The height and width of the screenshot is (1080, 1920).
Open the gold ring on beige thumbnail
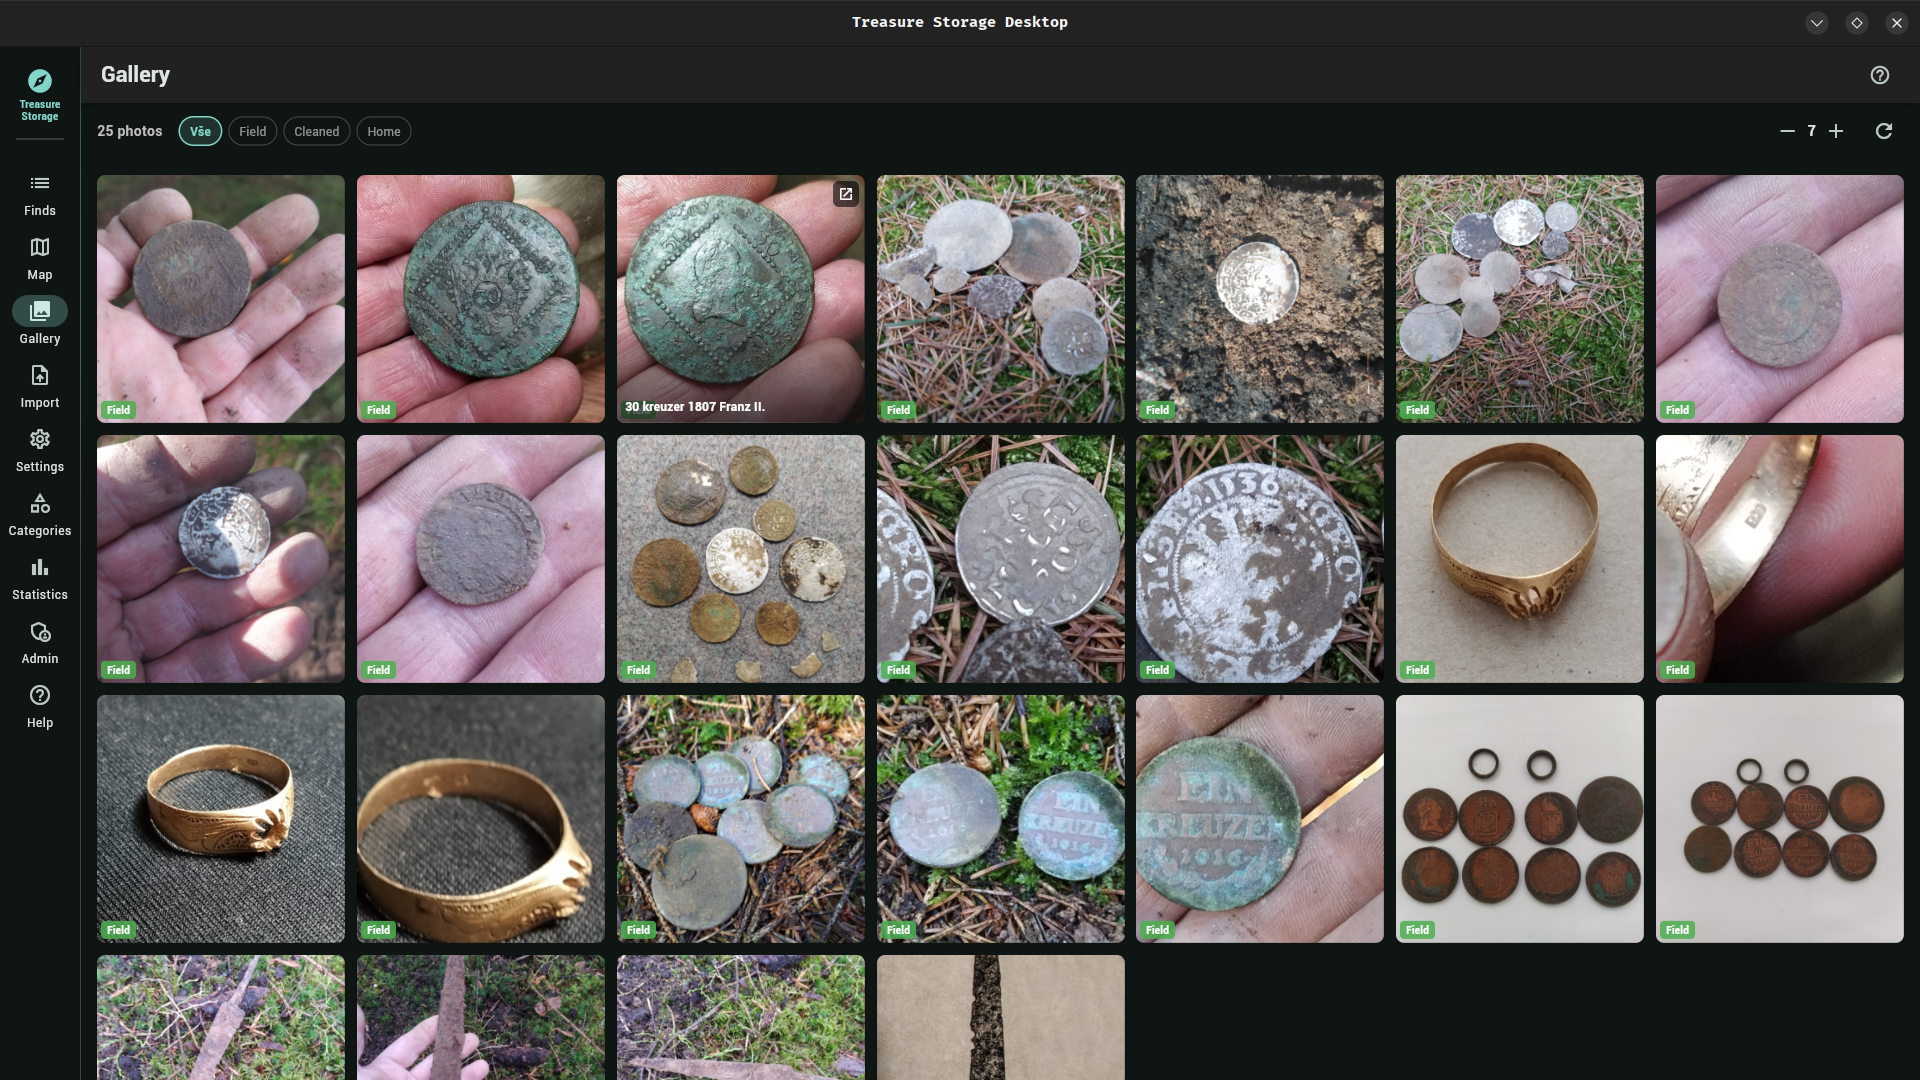(x=1519, y=558)
